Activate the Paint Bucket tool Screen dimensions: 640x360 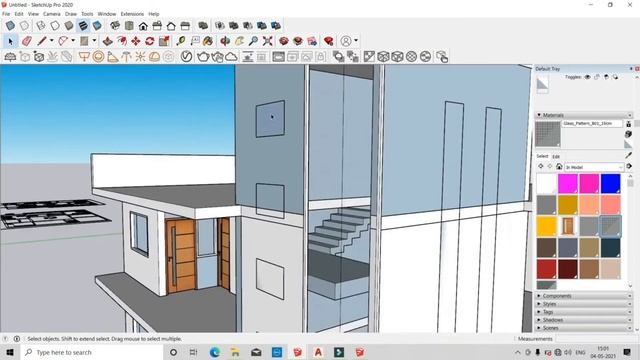click(x=208, y=41)
